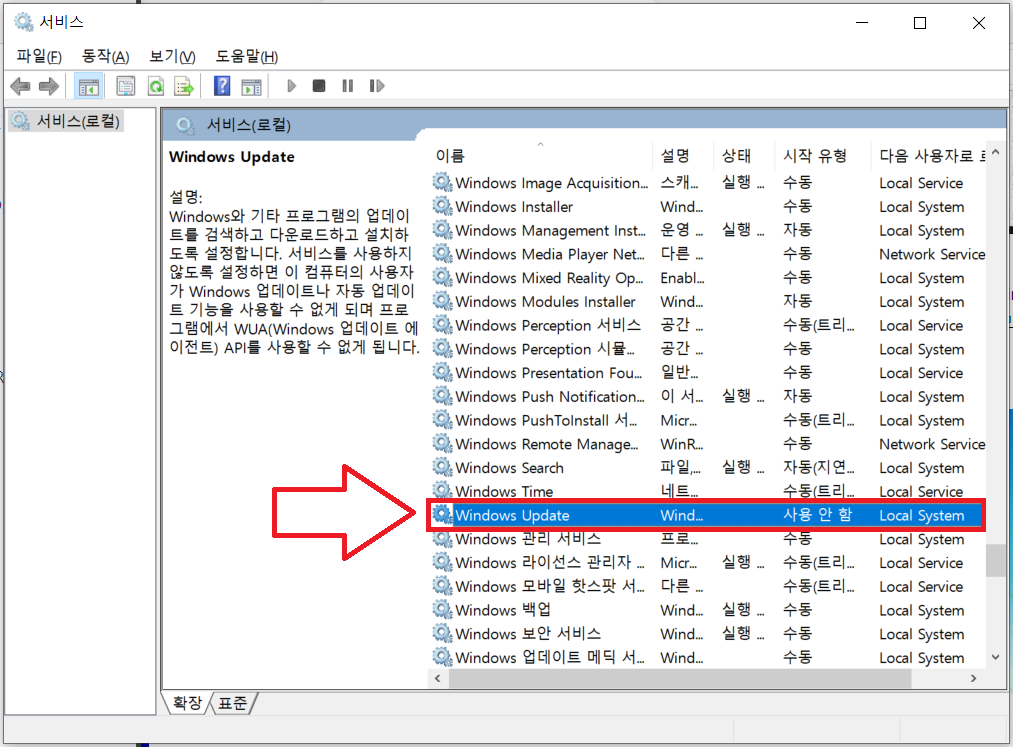The width and height of the screenshot is (1013, 747).
Task: Select 서비스(로컬) in the left tree
Action: (x=66, y=121)
